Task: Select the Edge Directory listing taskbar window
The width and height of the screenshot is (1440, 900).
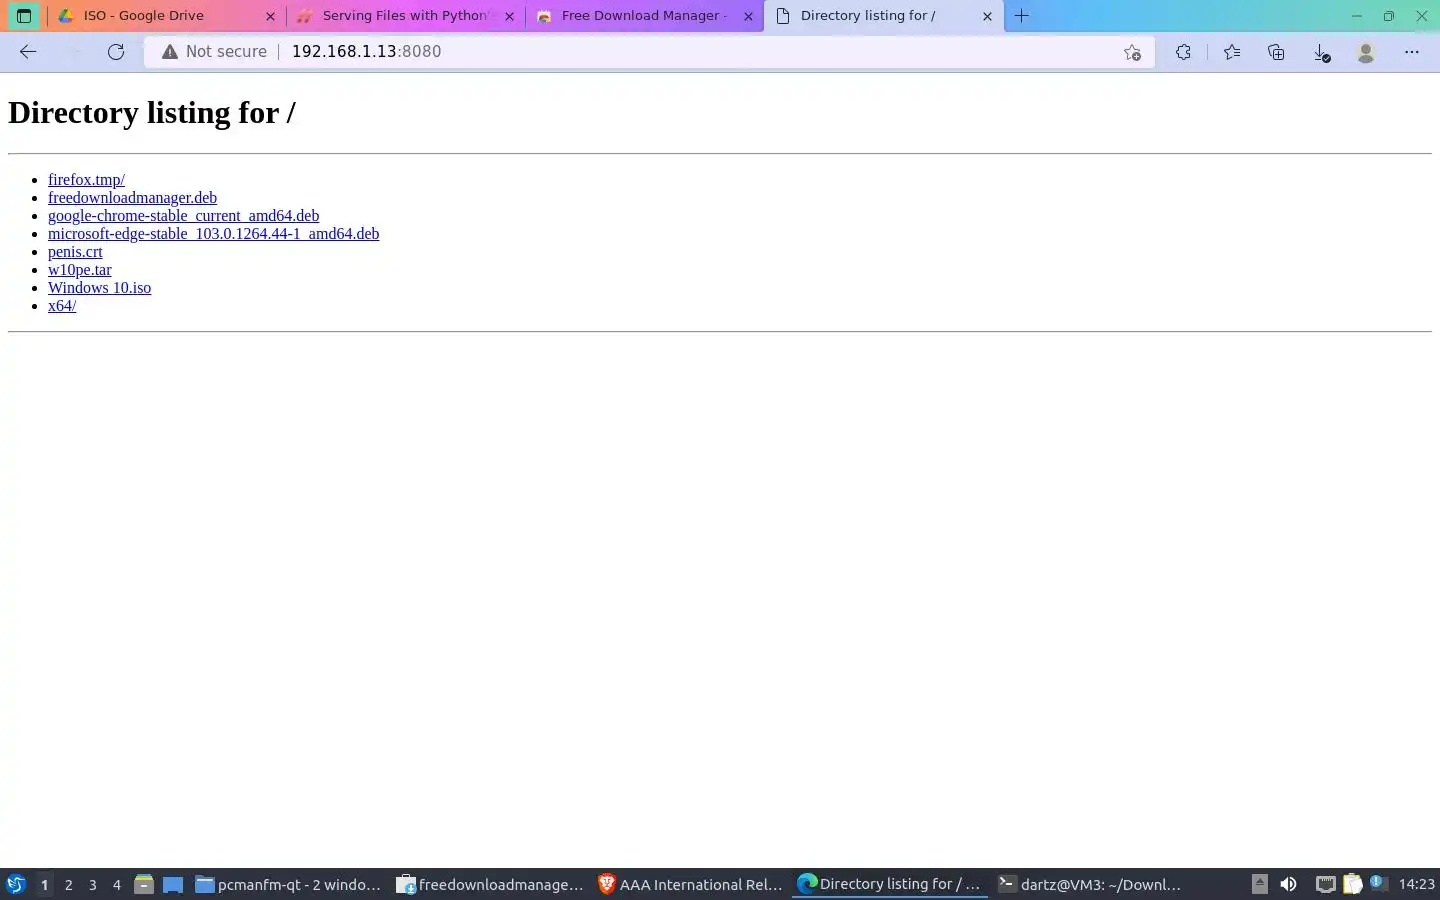Action: tap(890, 884)
